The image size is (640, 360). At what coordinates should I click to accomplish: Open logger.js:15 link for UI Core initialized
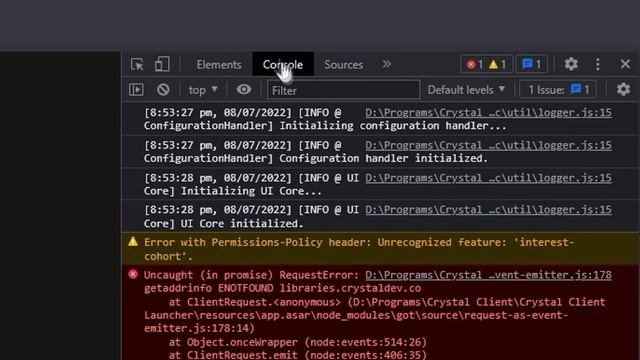click(488, 210)
